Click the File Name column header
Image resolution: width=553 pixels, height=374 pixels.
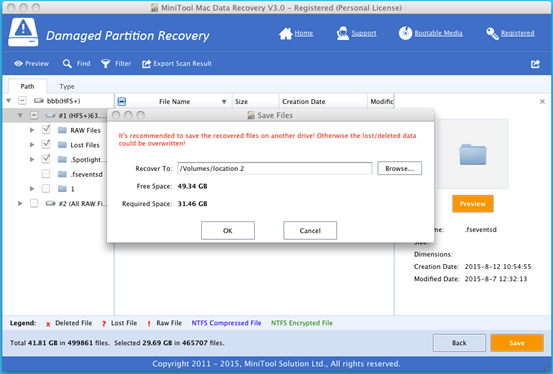click(x=174, y=102)
